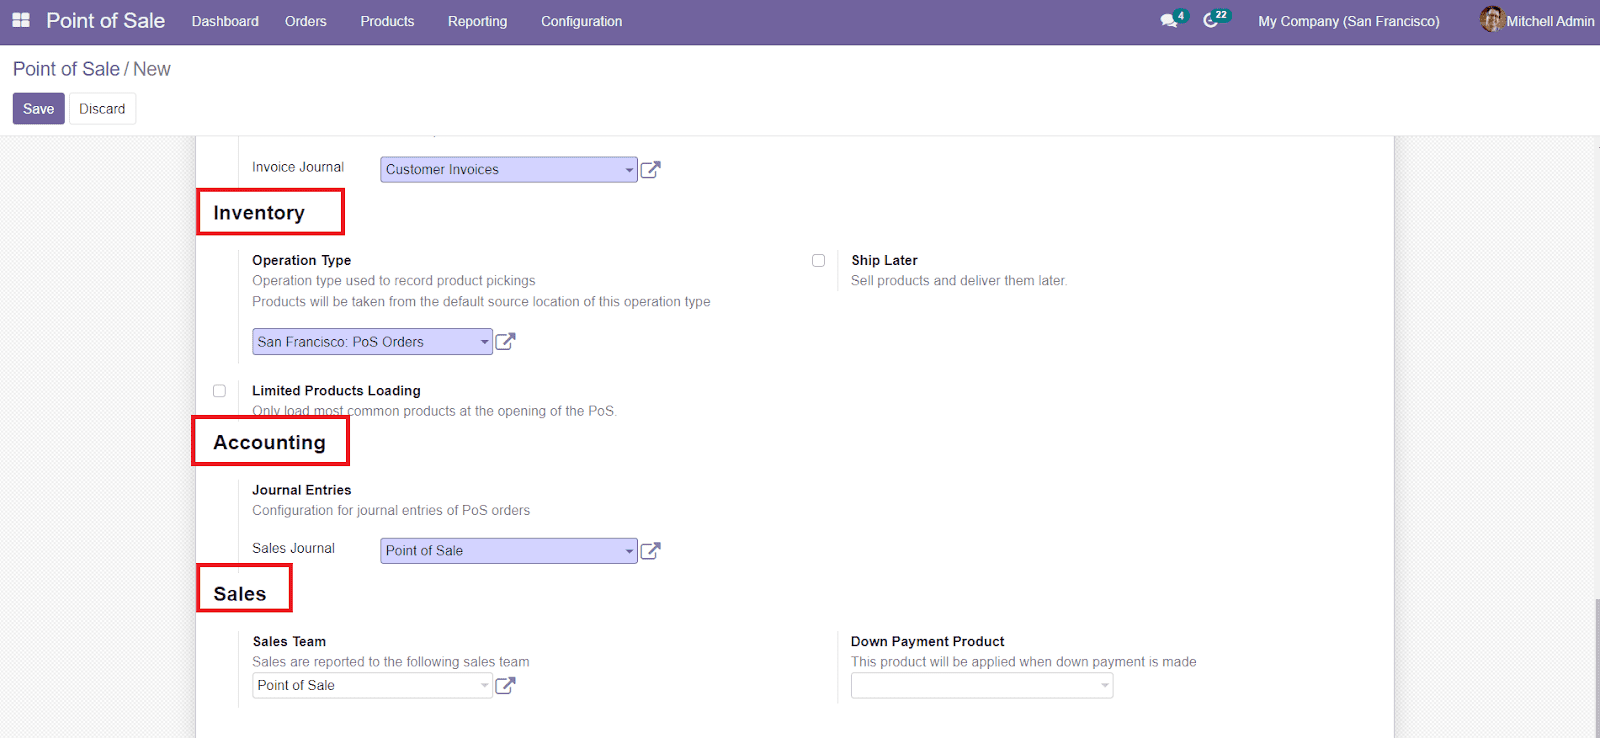Click 'Operation type used to record product pickings'
The image size is (1600, 738).
point(393,281)
